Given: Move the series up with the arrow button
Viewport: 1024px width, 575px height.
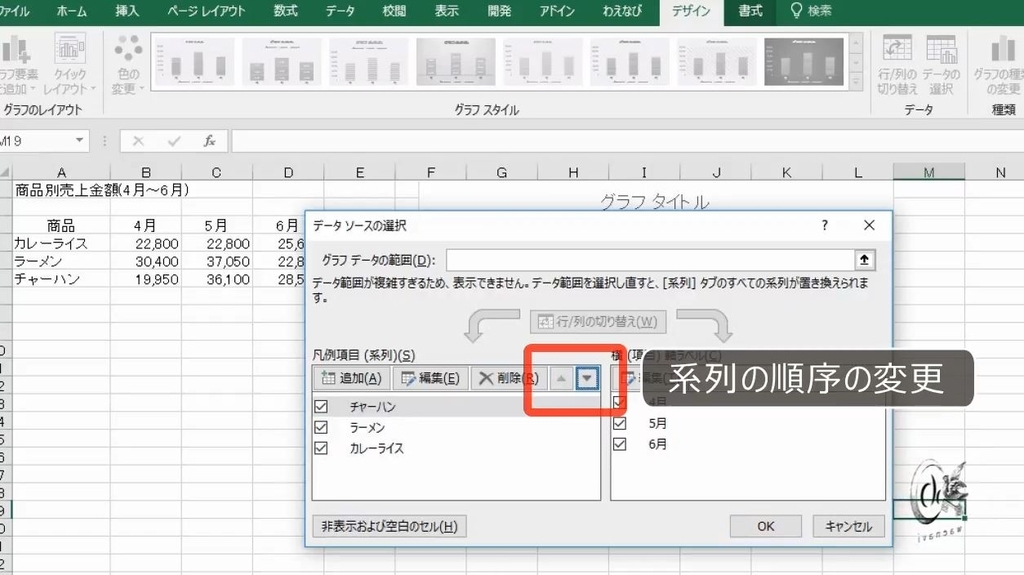Looking at the screenshot, I should [x=561, y=378].
